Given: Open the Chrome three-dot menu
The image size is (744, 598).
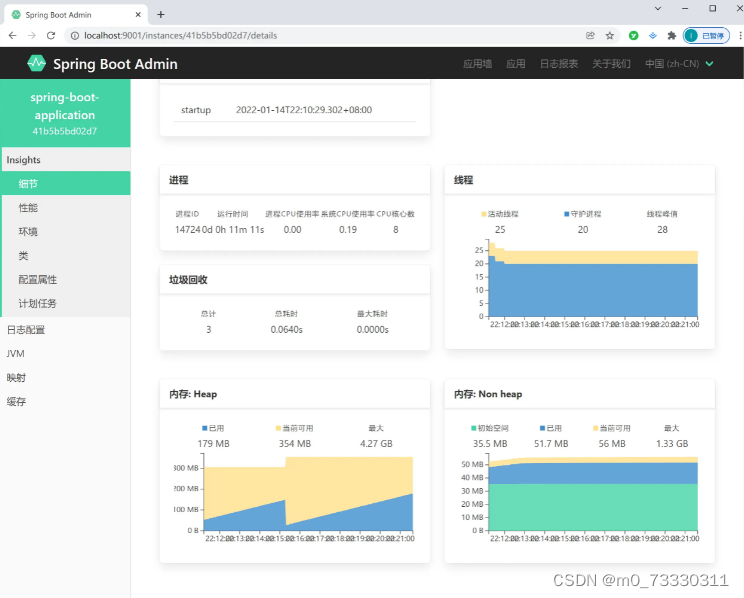Looking at the screenshot, I should tap(740, 36).
